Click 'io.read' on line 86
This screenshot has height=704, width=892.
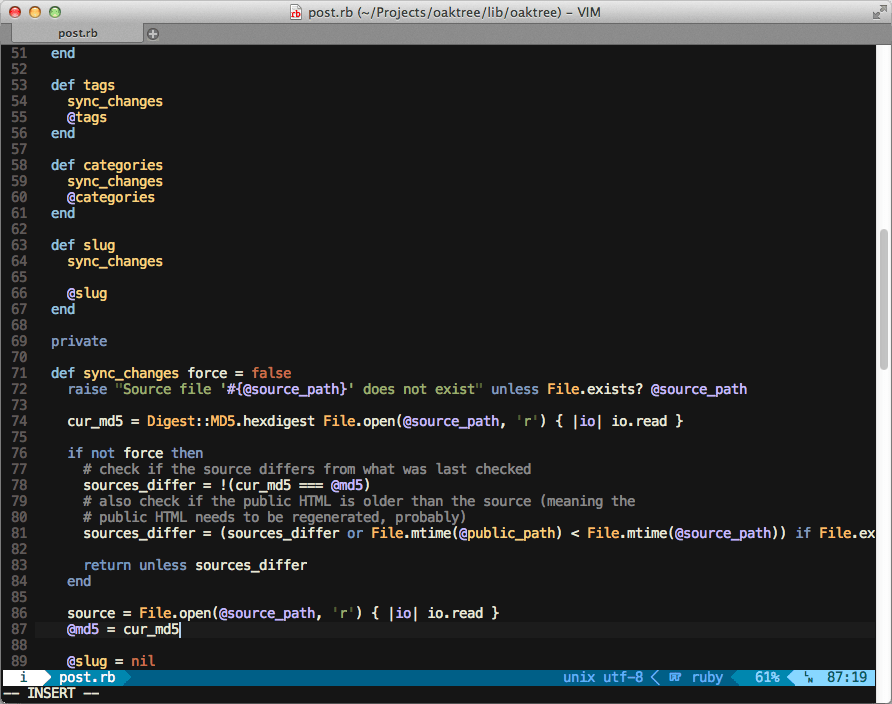coord(455,613)
